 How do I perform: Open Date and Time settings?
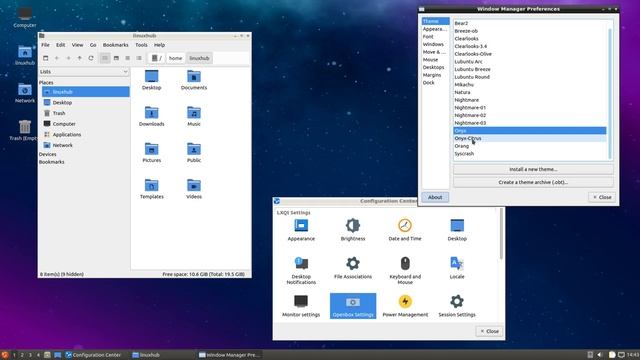405,230
